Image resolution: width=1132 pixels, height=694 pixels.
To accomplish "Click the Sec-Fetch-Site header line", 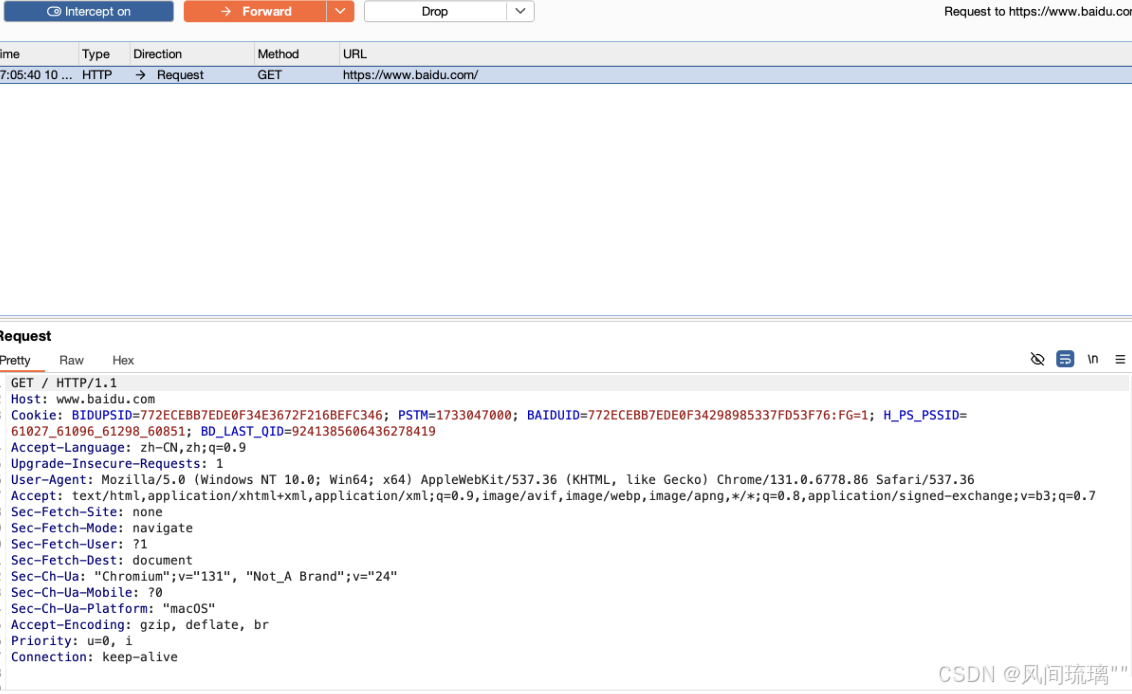I will [87, 512].
